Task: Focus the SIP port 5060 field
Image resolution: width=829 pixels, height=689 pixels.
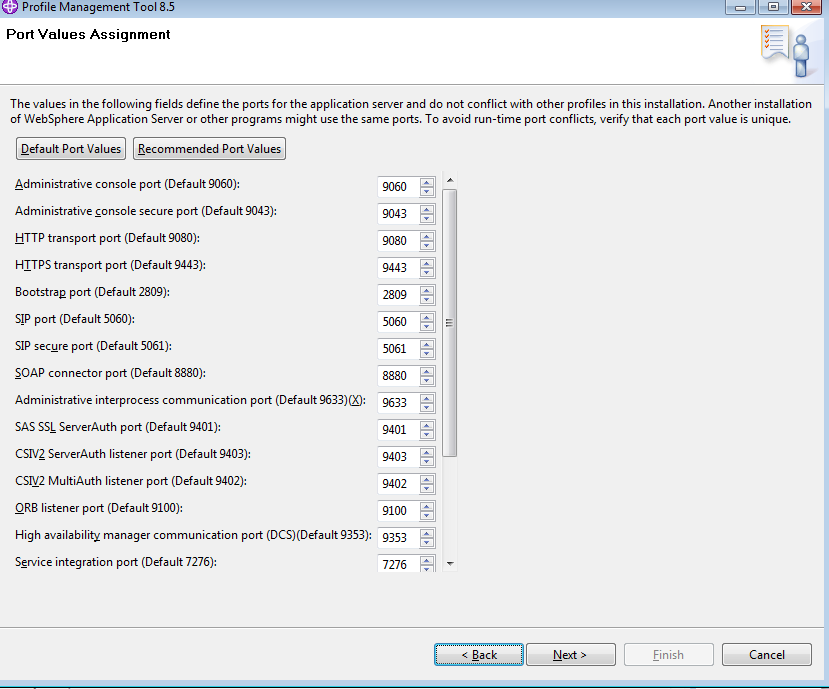Action: [399, 321]
